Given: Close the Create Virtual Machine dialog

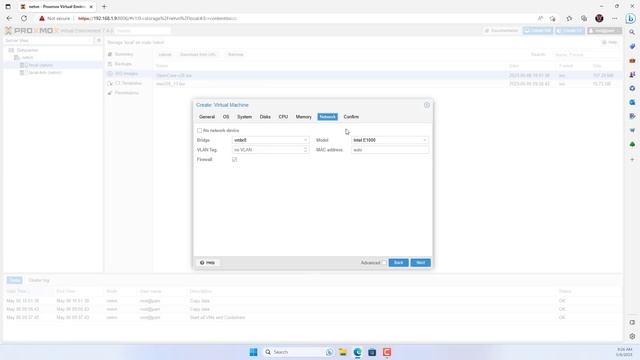Looking at the screenshot, I should 427,105.
